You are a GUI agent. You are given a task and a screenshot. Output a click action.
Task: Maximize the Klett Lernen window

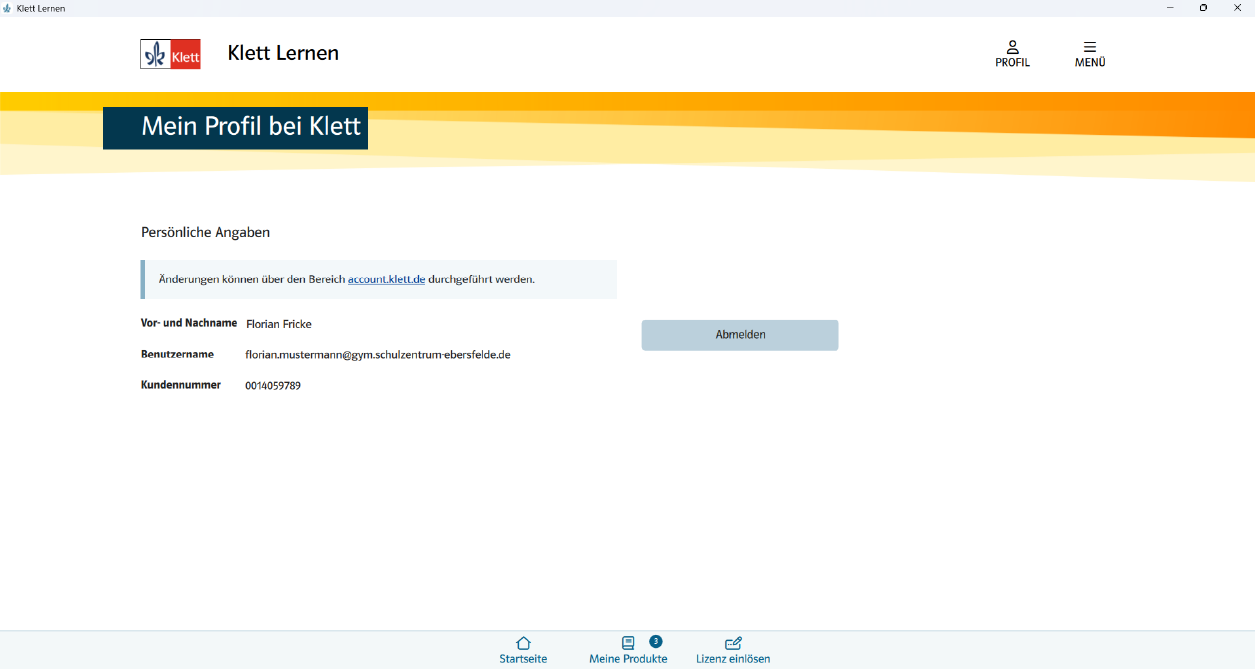pos(1203,8)
